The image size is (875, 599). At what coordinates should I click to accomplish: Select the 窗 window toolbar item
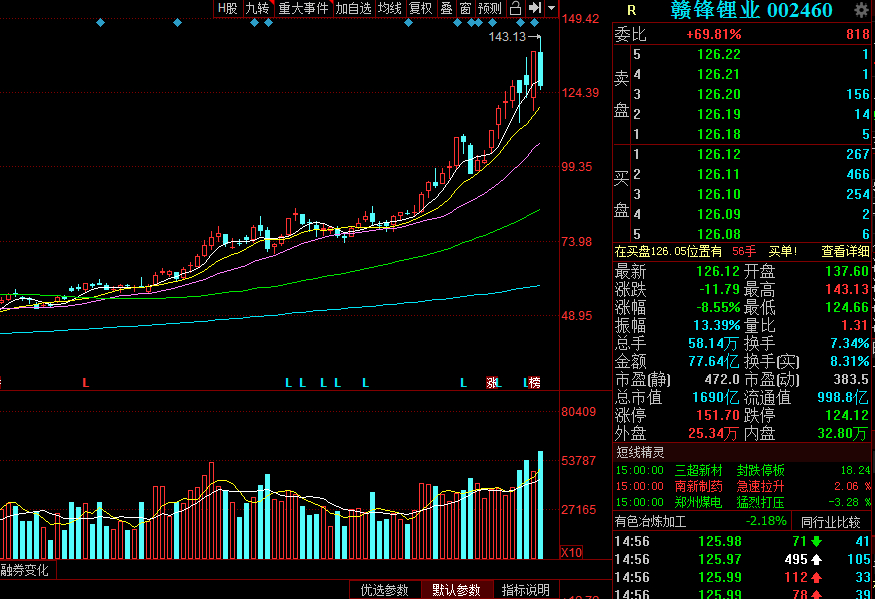point(465,8)
